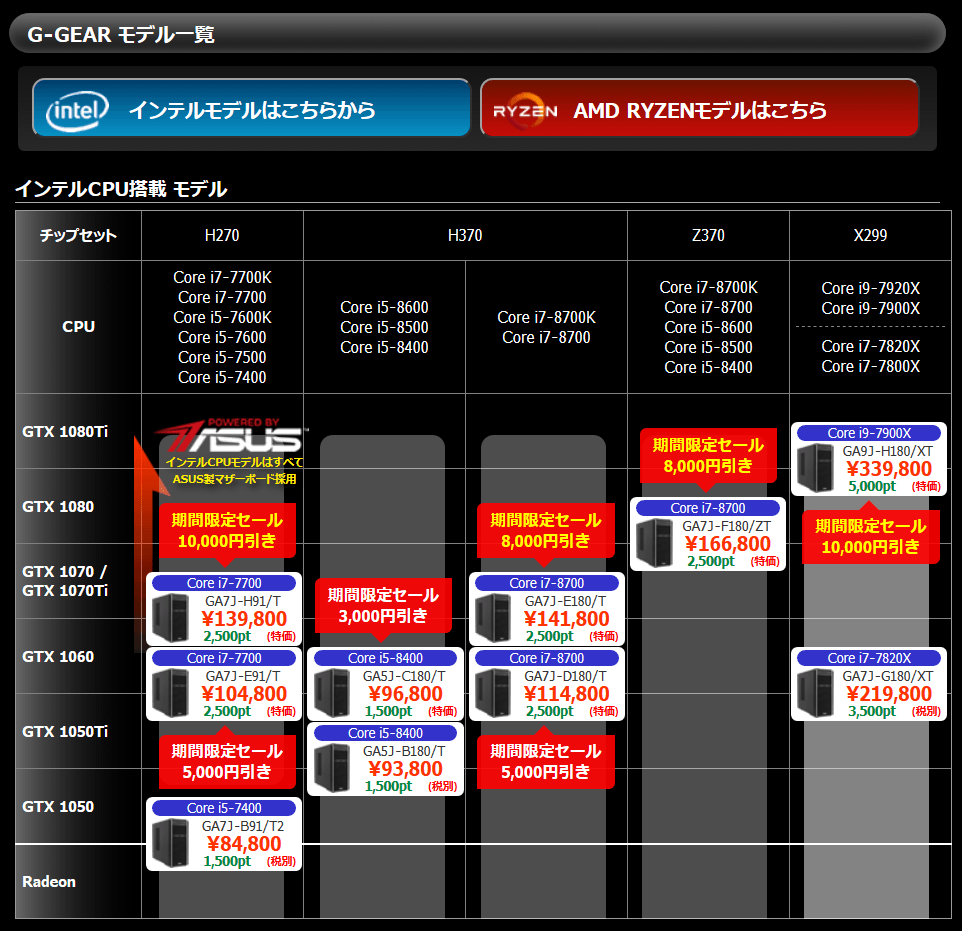Click the ¥104,800 price
Image resolution: width=962 pixels, height=931 pixels.
pos(244,693)
